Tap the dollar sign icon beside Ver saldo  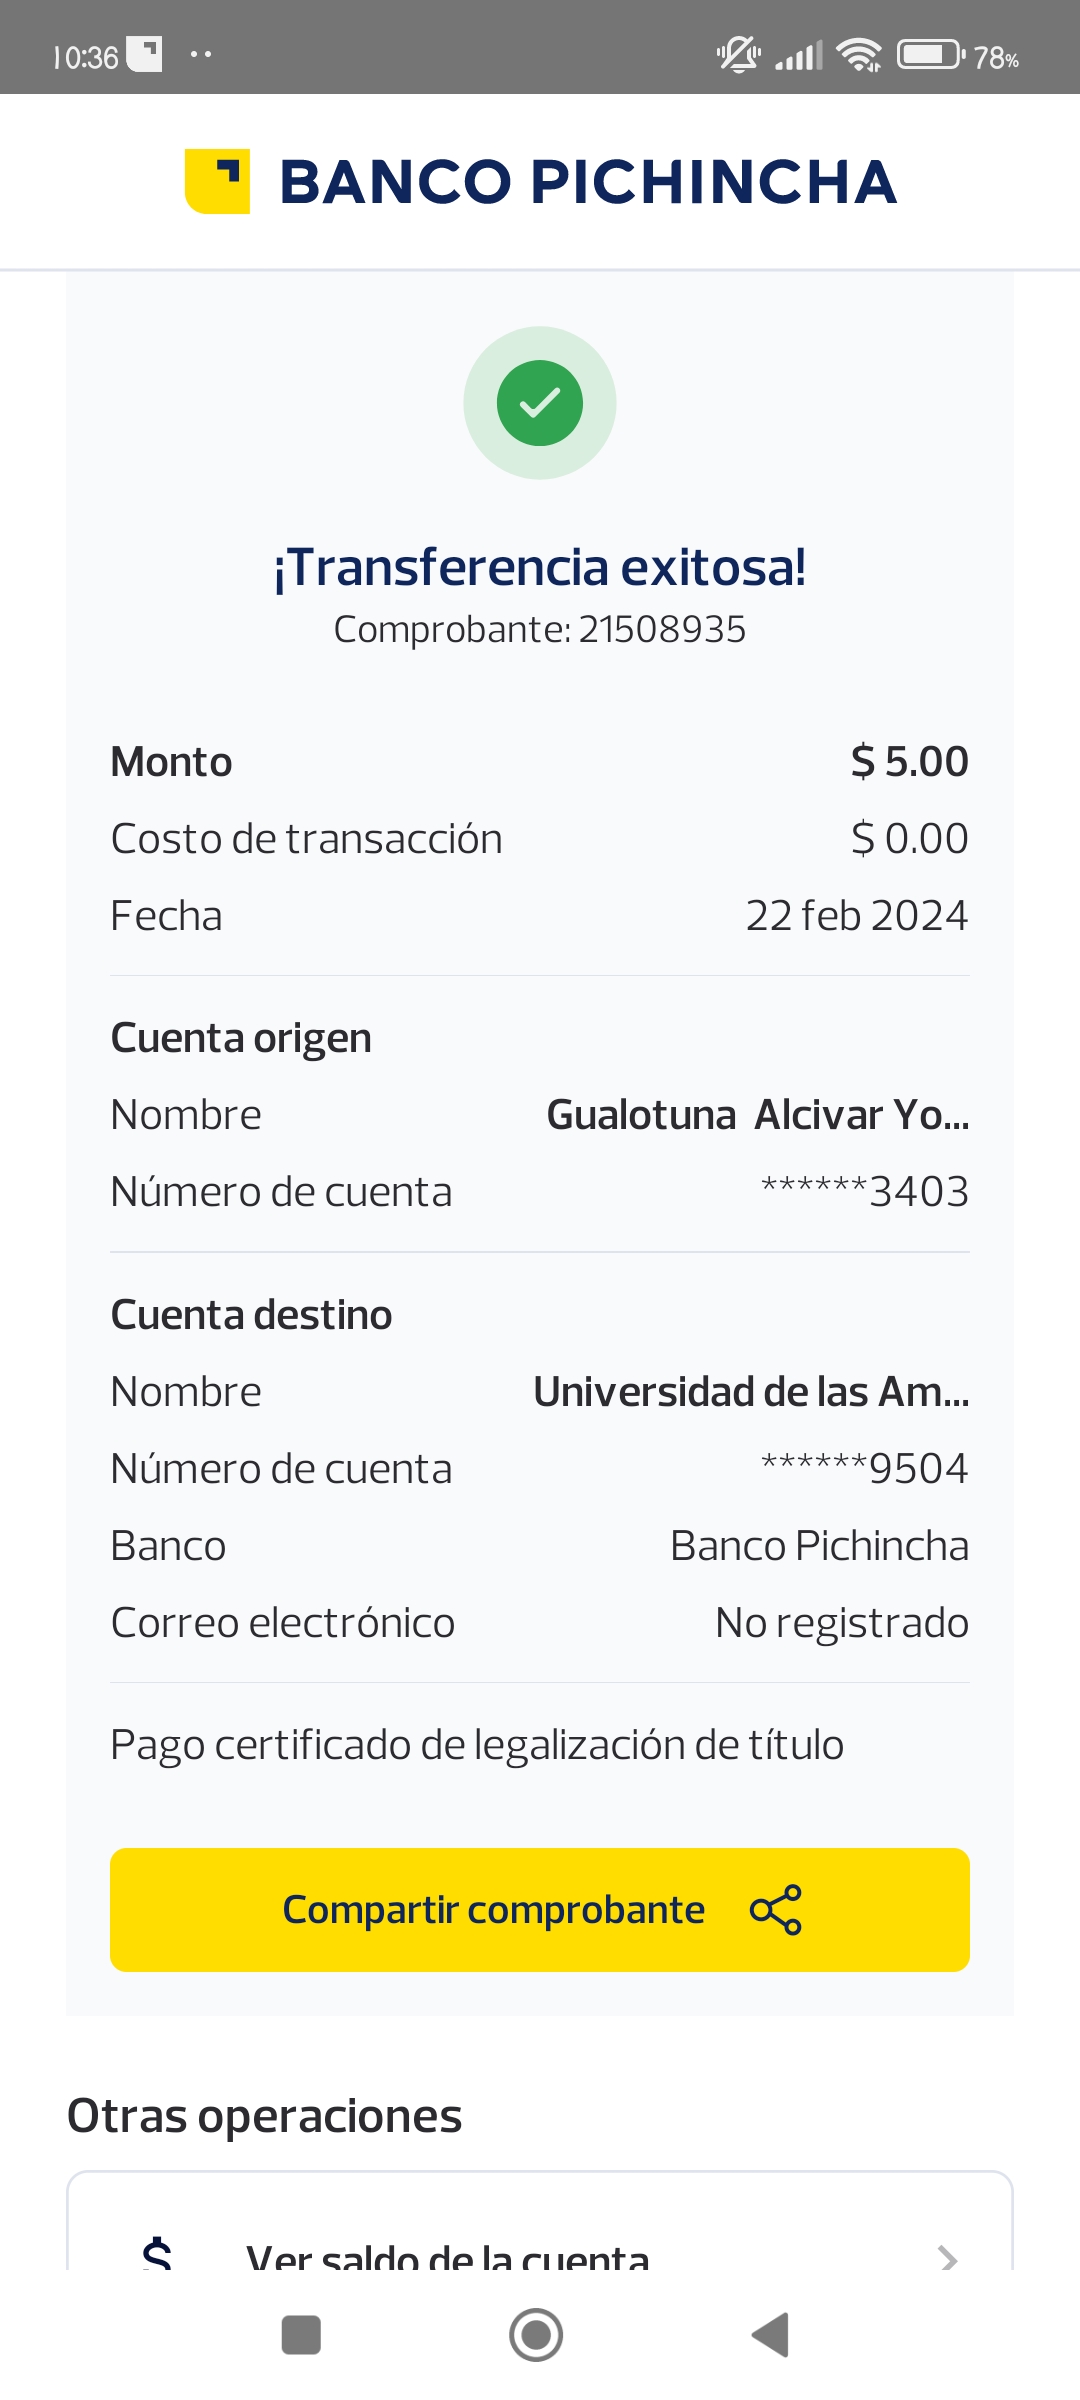pyautogui.click(x=157, y=2254)
